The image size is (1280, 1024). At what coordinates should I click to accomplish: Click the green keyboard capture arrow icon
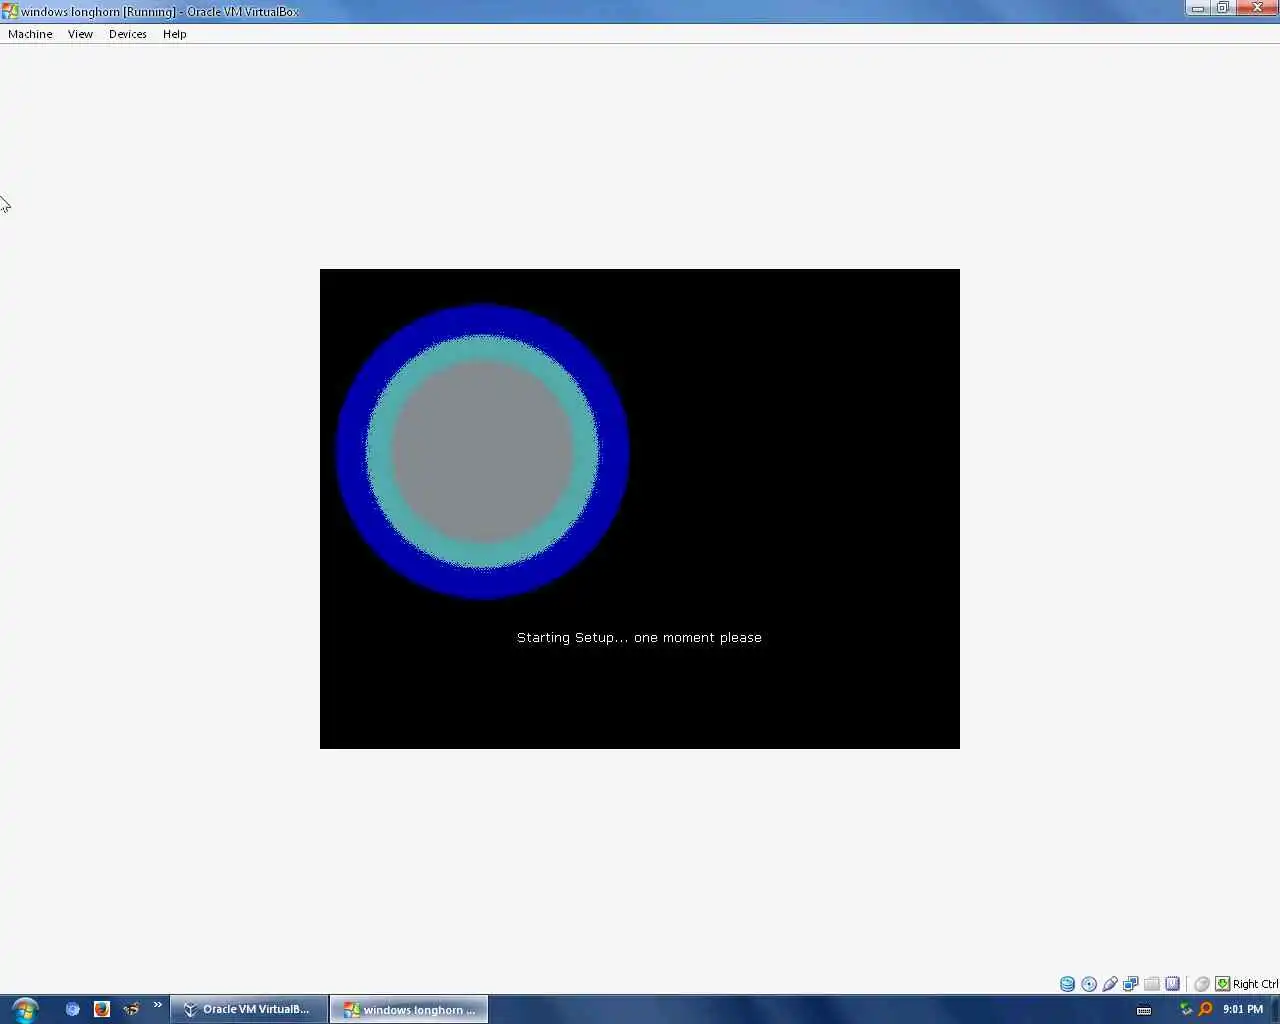pyautogui.click(x=1222, y=984)
